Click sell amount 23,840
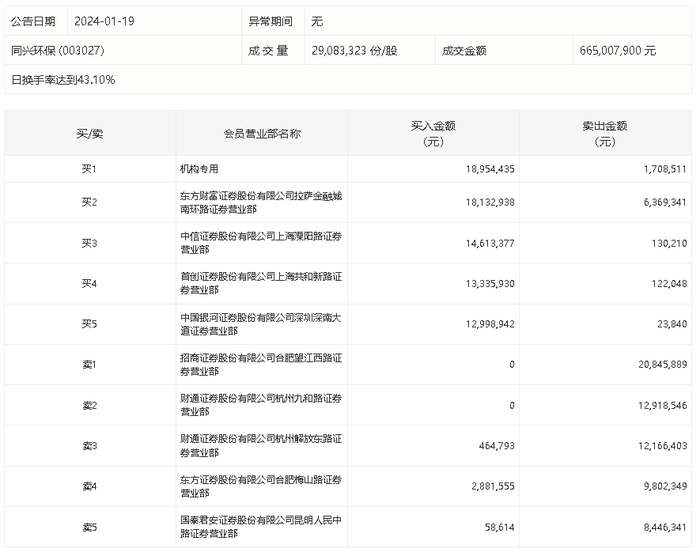The image size is (700, 556). pos(672,324)
